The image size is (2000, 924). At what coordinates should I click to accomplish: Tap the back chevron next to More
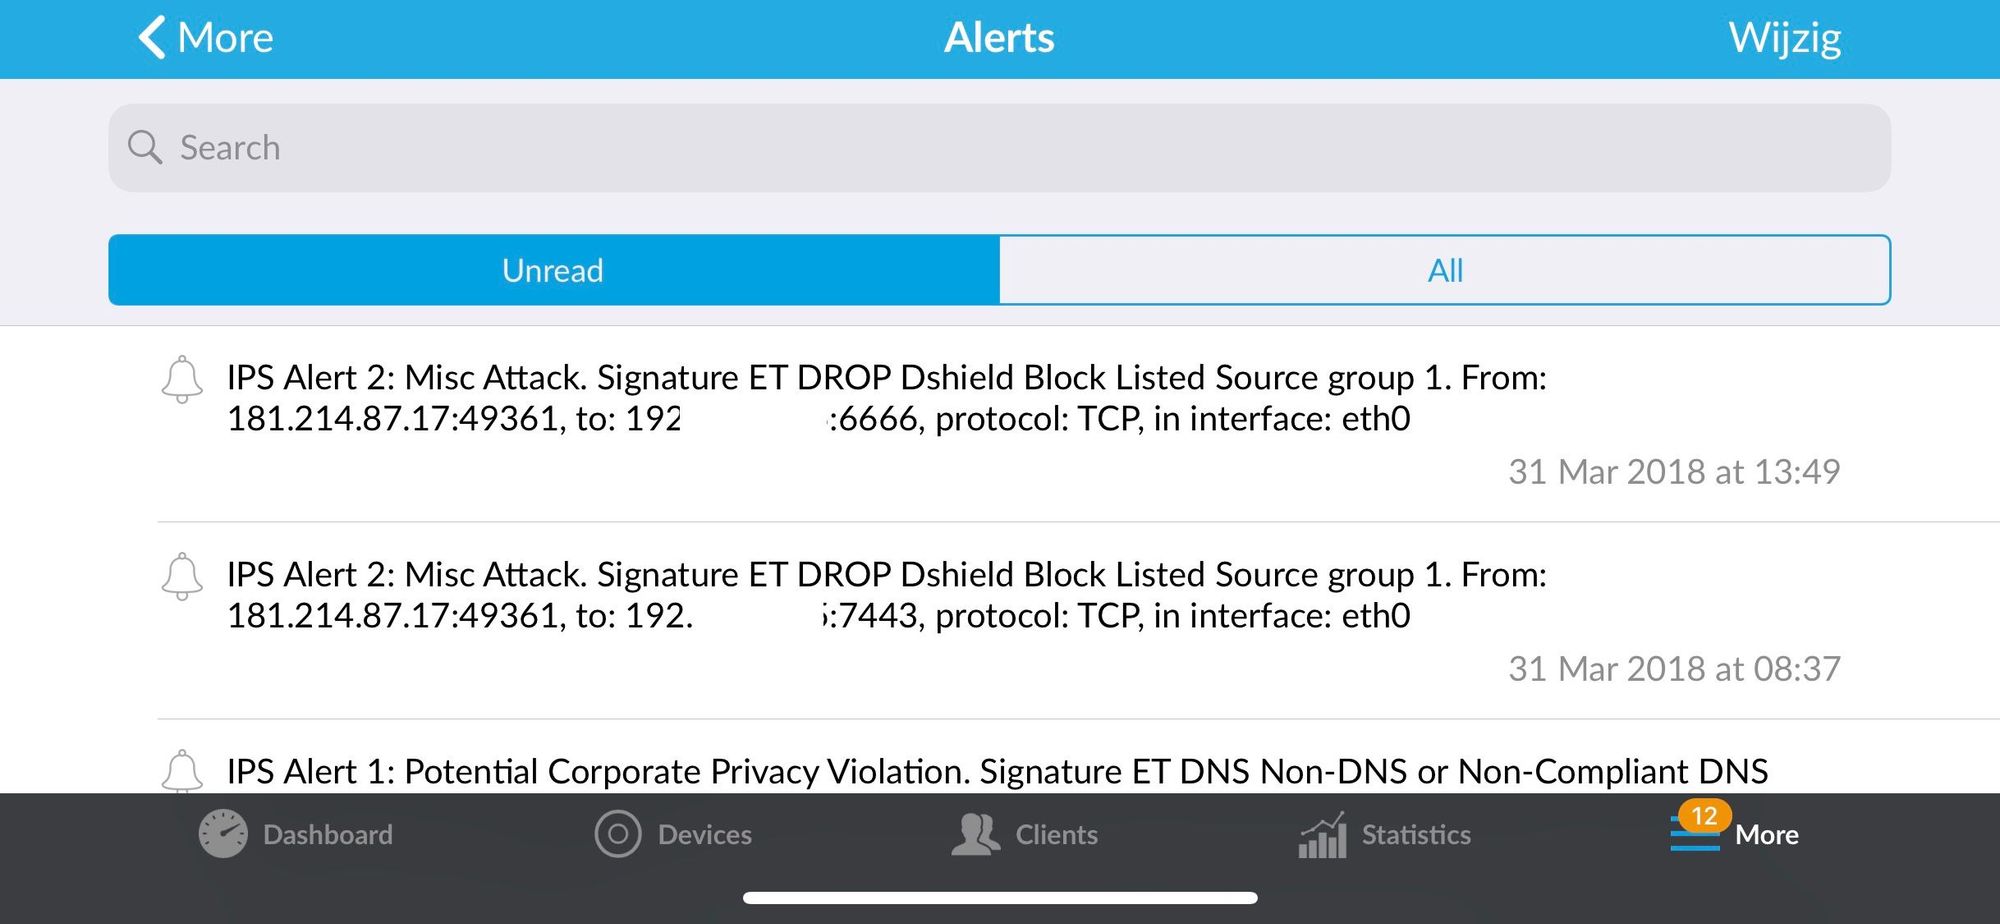[x=151, y=38]
